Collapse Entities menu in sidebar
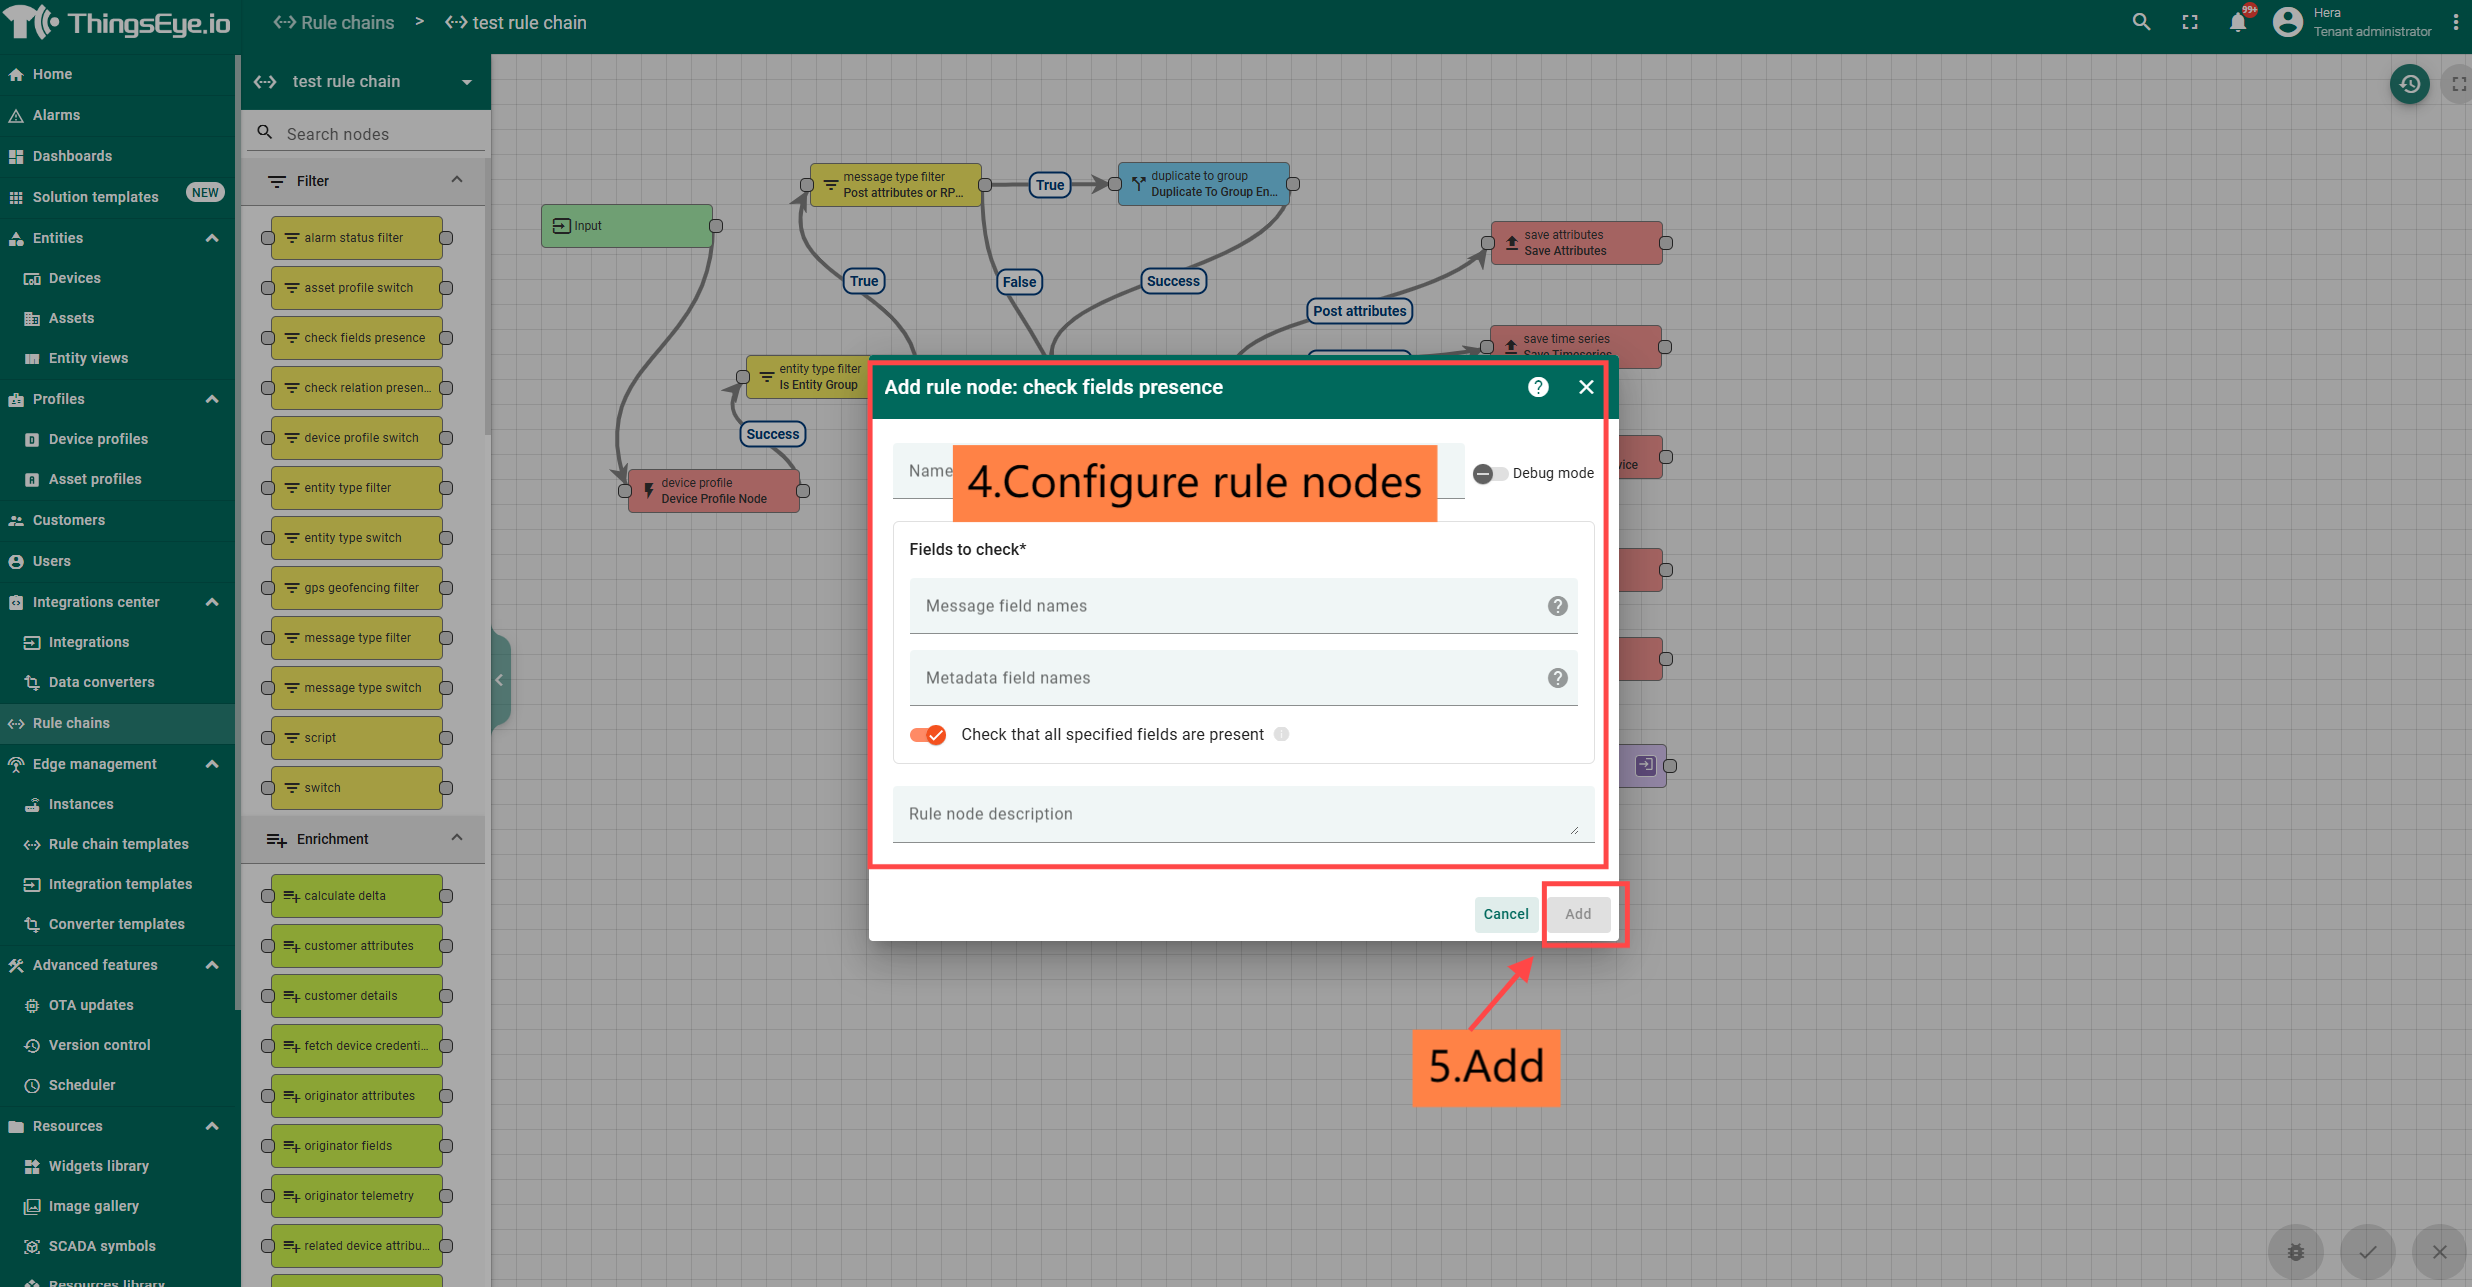This screenshot has width=2472, height=1287. tap(212, 238)
